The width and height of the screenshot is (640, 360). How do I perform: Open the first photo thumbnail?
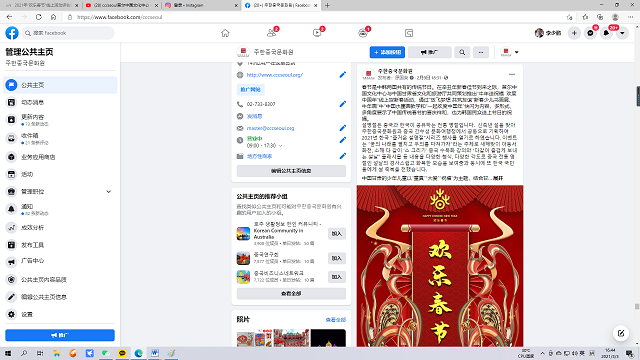[254, 338]
